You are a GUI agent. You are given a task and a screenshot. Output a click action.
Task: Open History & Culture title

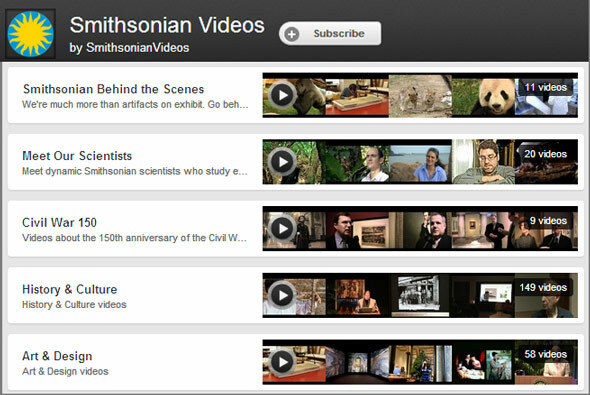(x=70, y=289)
